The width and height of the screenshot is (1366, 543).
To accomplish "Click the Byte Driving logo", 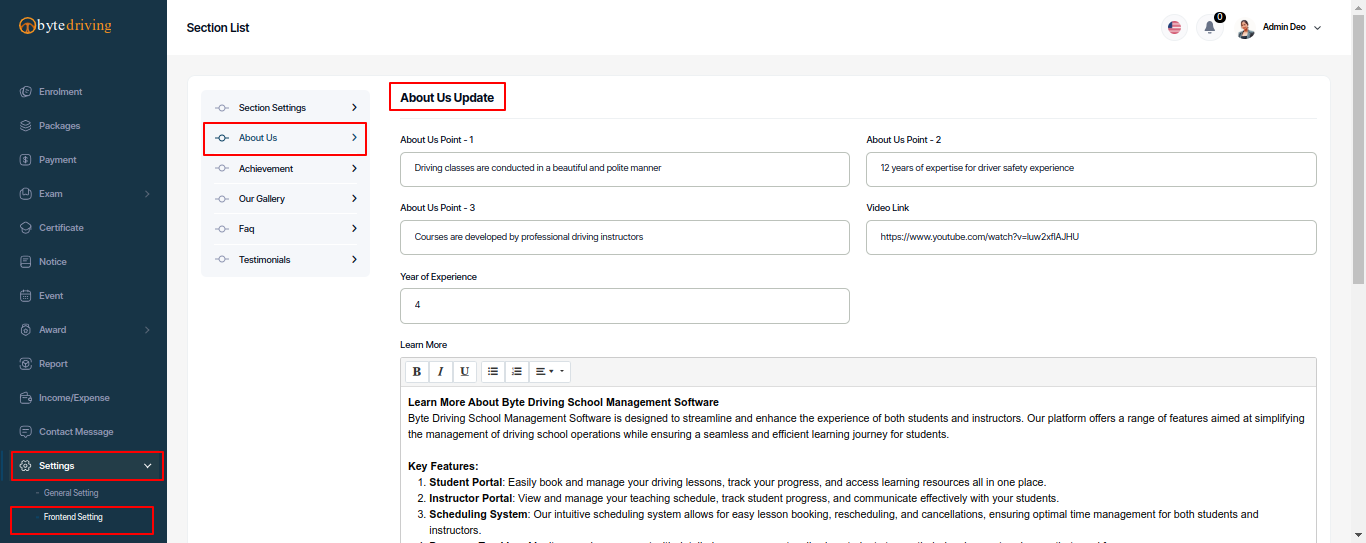I will 66,26.
